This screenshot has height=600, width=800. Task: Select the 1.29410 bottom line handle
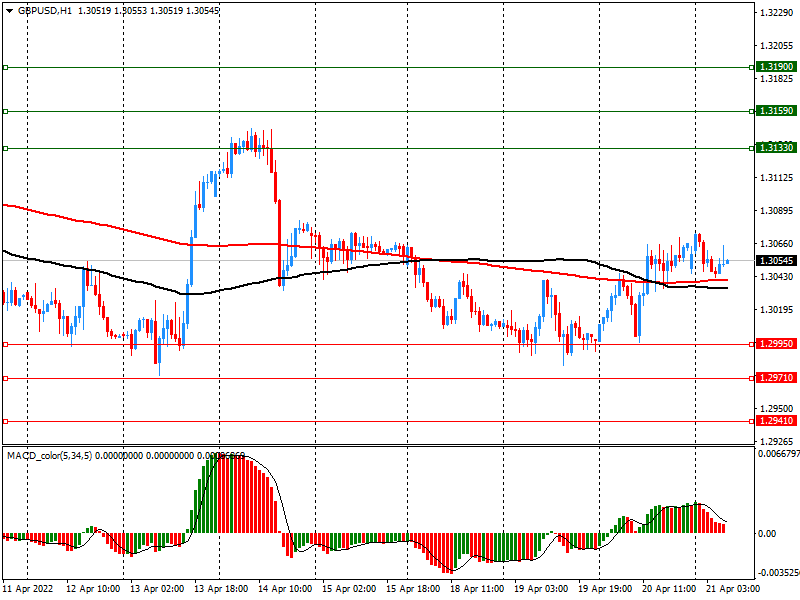click(x=5, y=421)
